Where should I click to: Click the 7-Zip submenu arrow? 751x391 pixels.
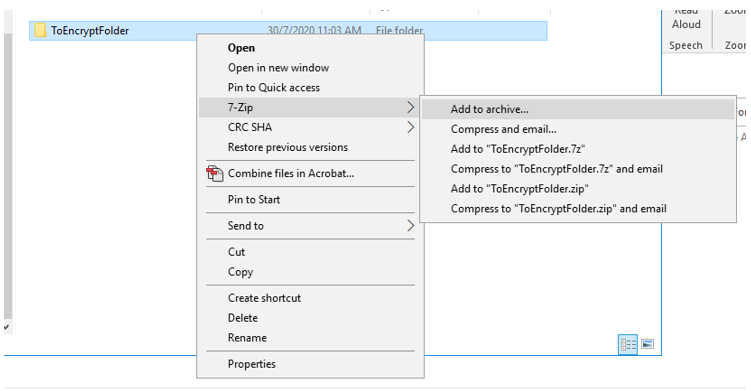click(410, 107)
